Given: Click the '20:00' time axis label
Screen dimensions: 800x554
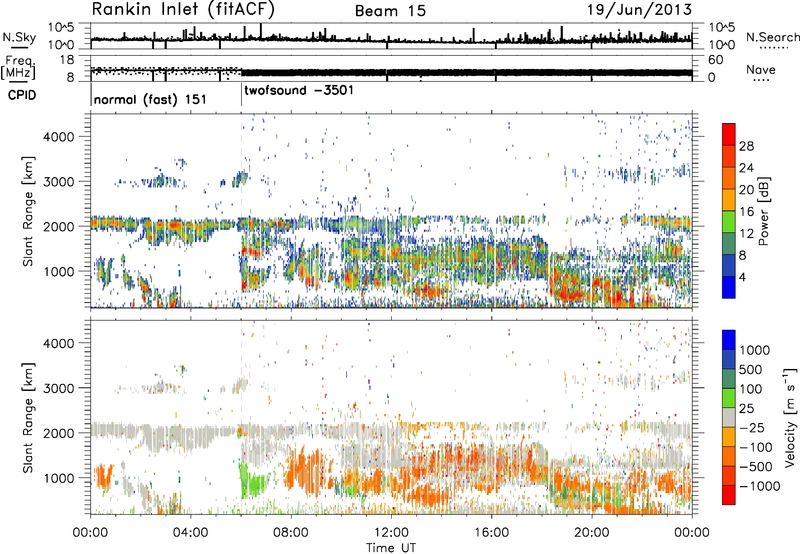Looking at the screenshot, I should 591,533.
